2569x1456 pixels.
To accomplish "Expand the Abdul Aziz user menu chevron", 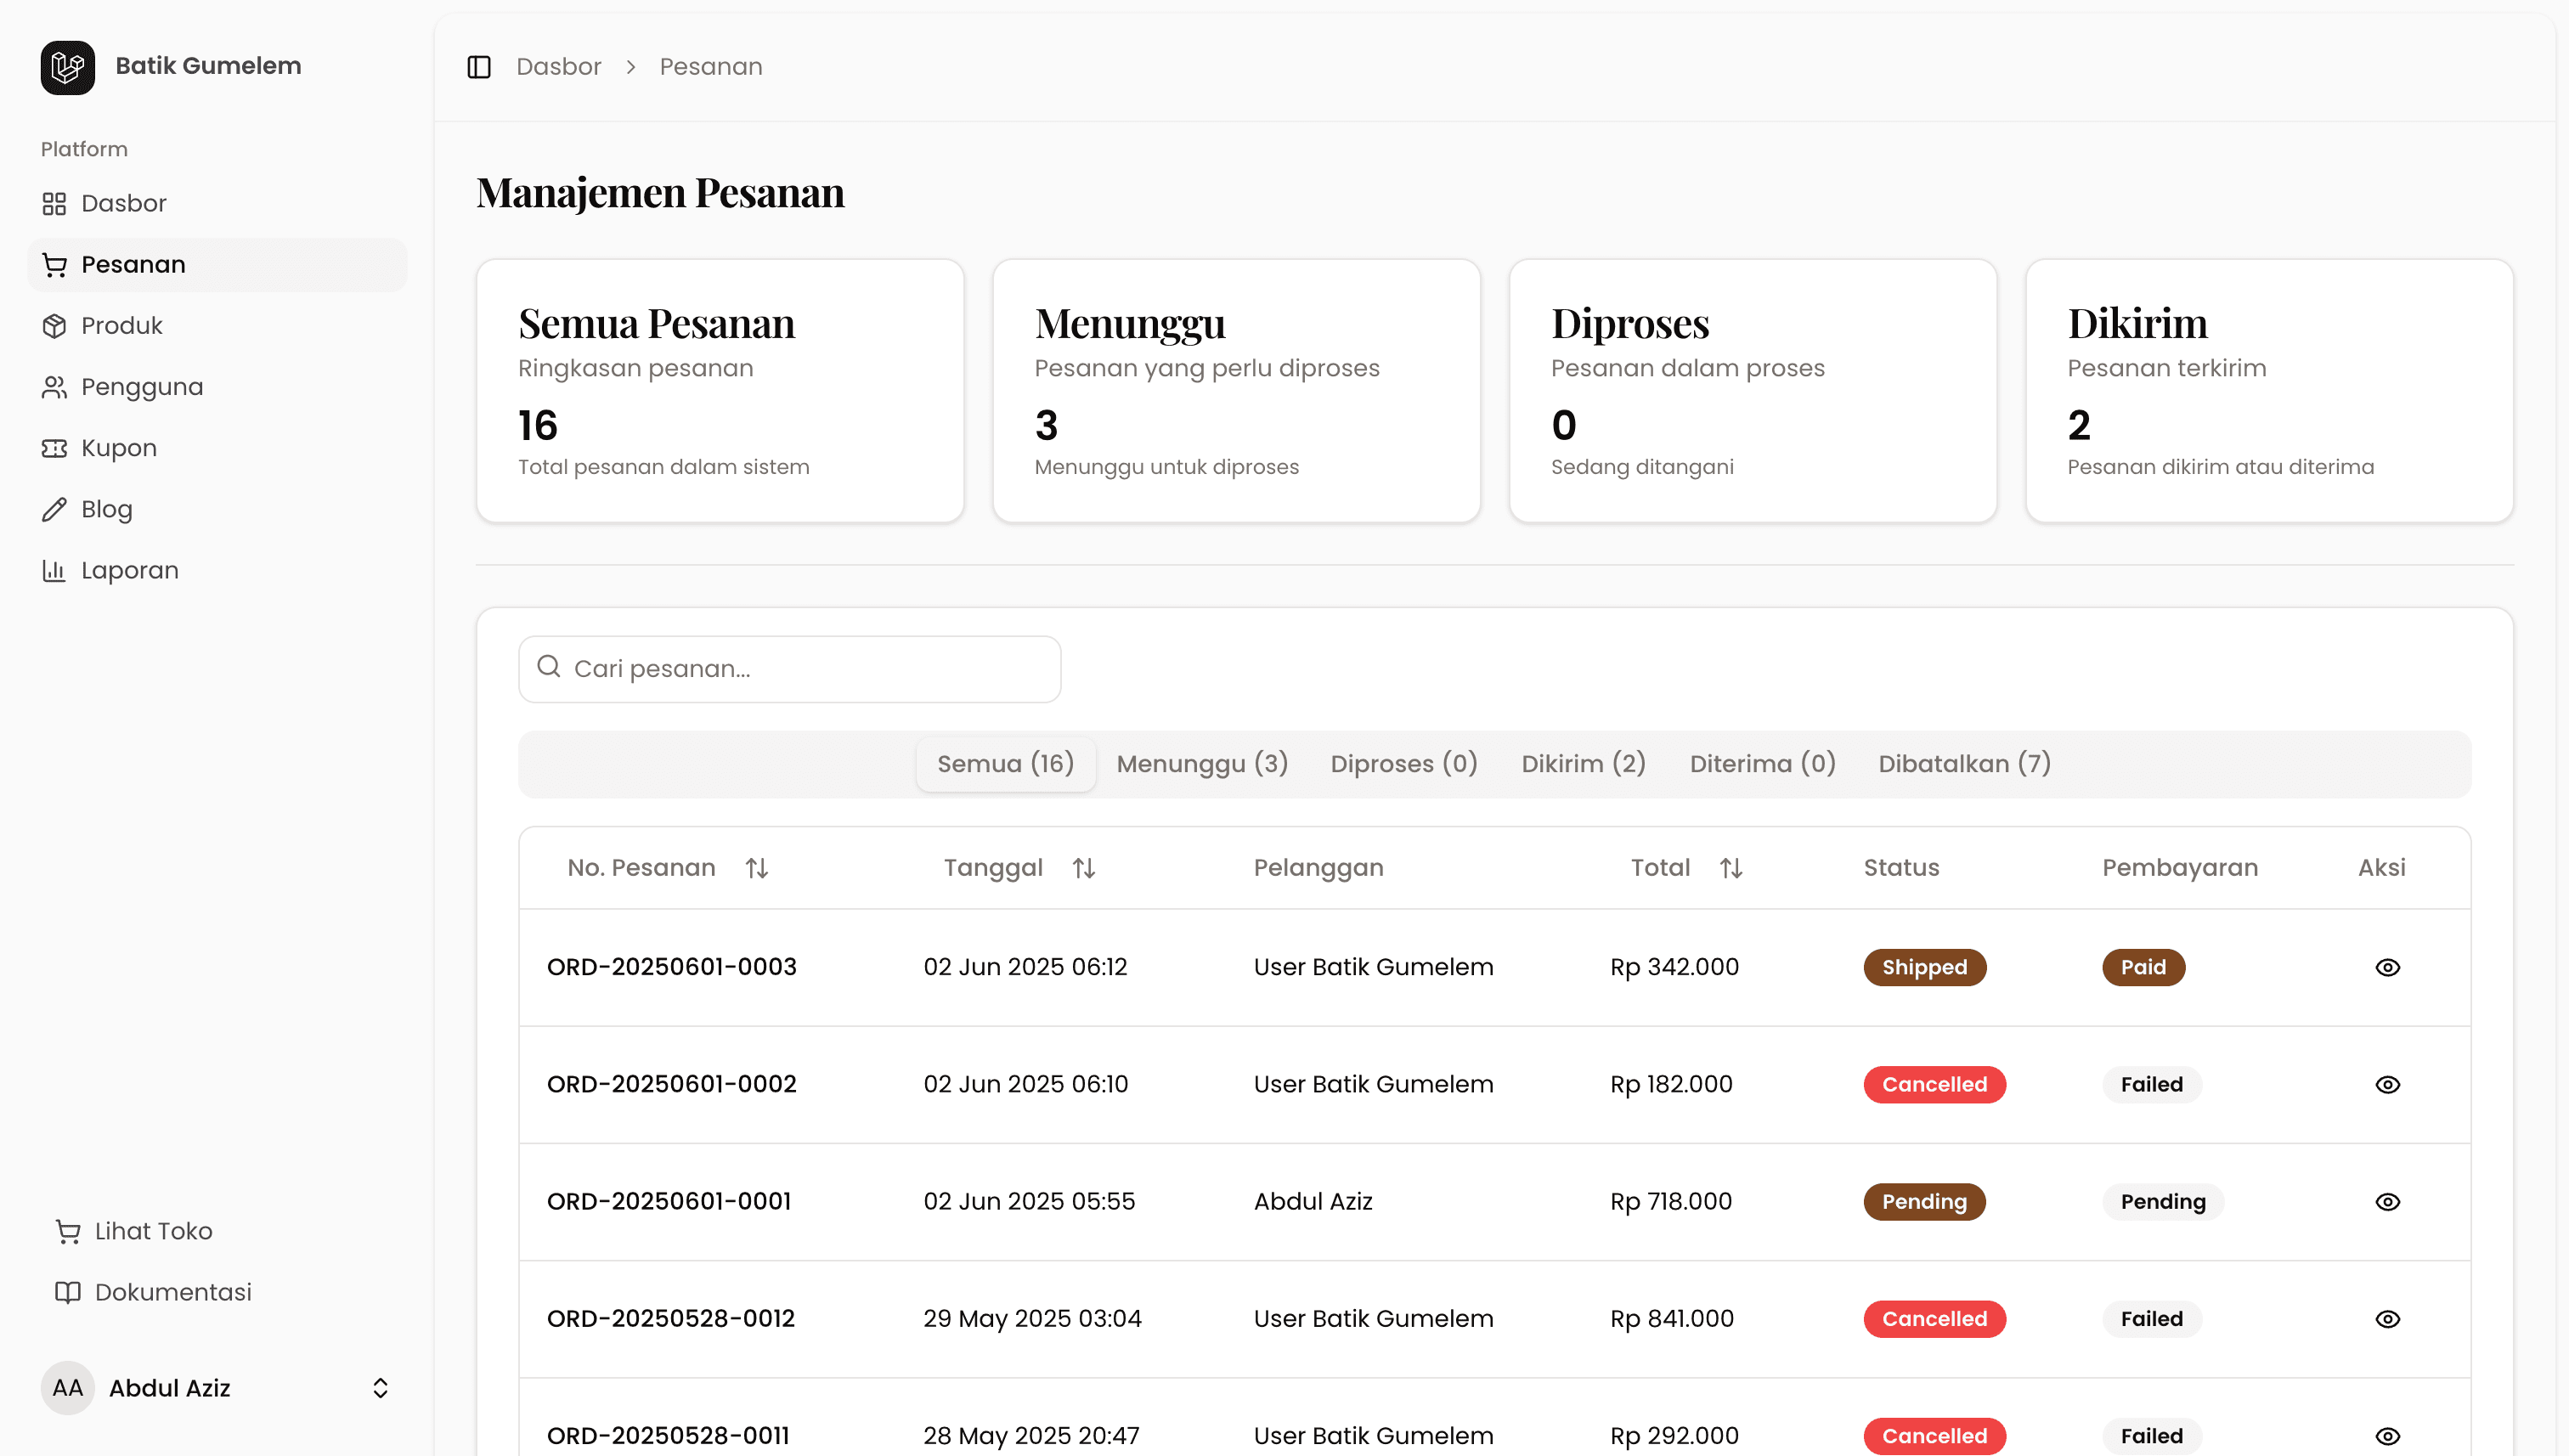I will [380, 1388].
